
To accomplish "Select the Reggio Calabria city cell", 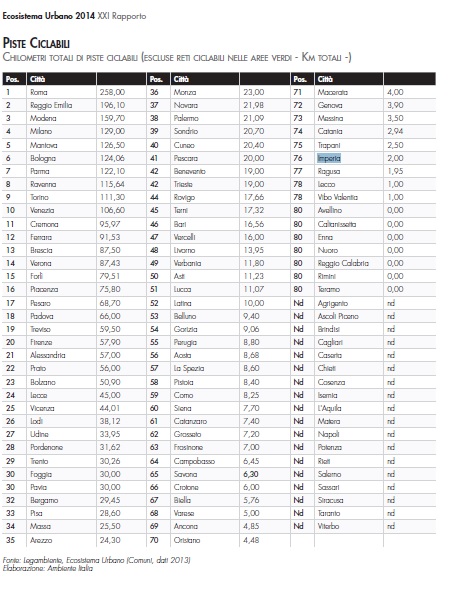I will tap(343, 263).
